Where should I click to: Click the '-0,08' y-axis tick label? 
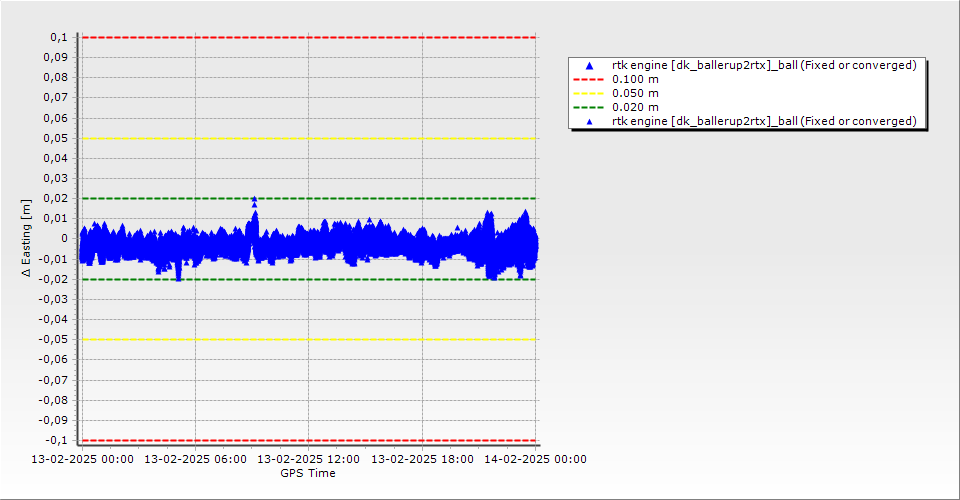click(x=54, y=400)
